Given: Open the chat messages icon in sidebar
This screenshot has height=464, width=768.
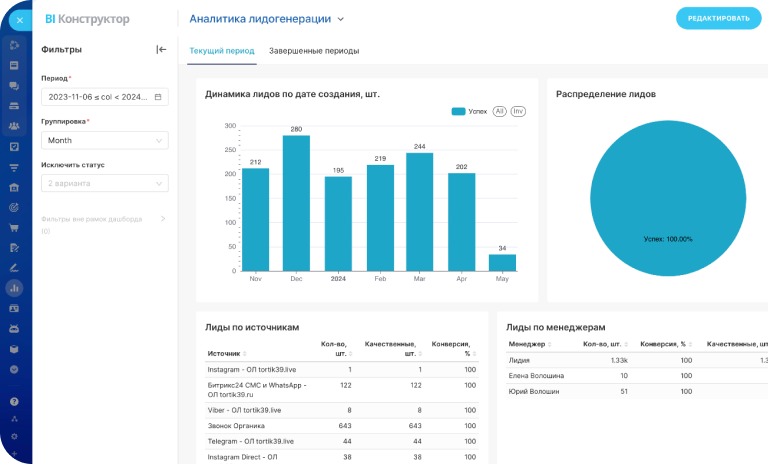Looking at the screenshot, I should (x=14, y=86).
